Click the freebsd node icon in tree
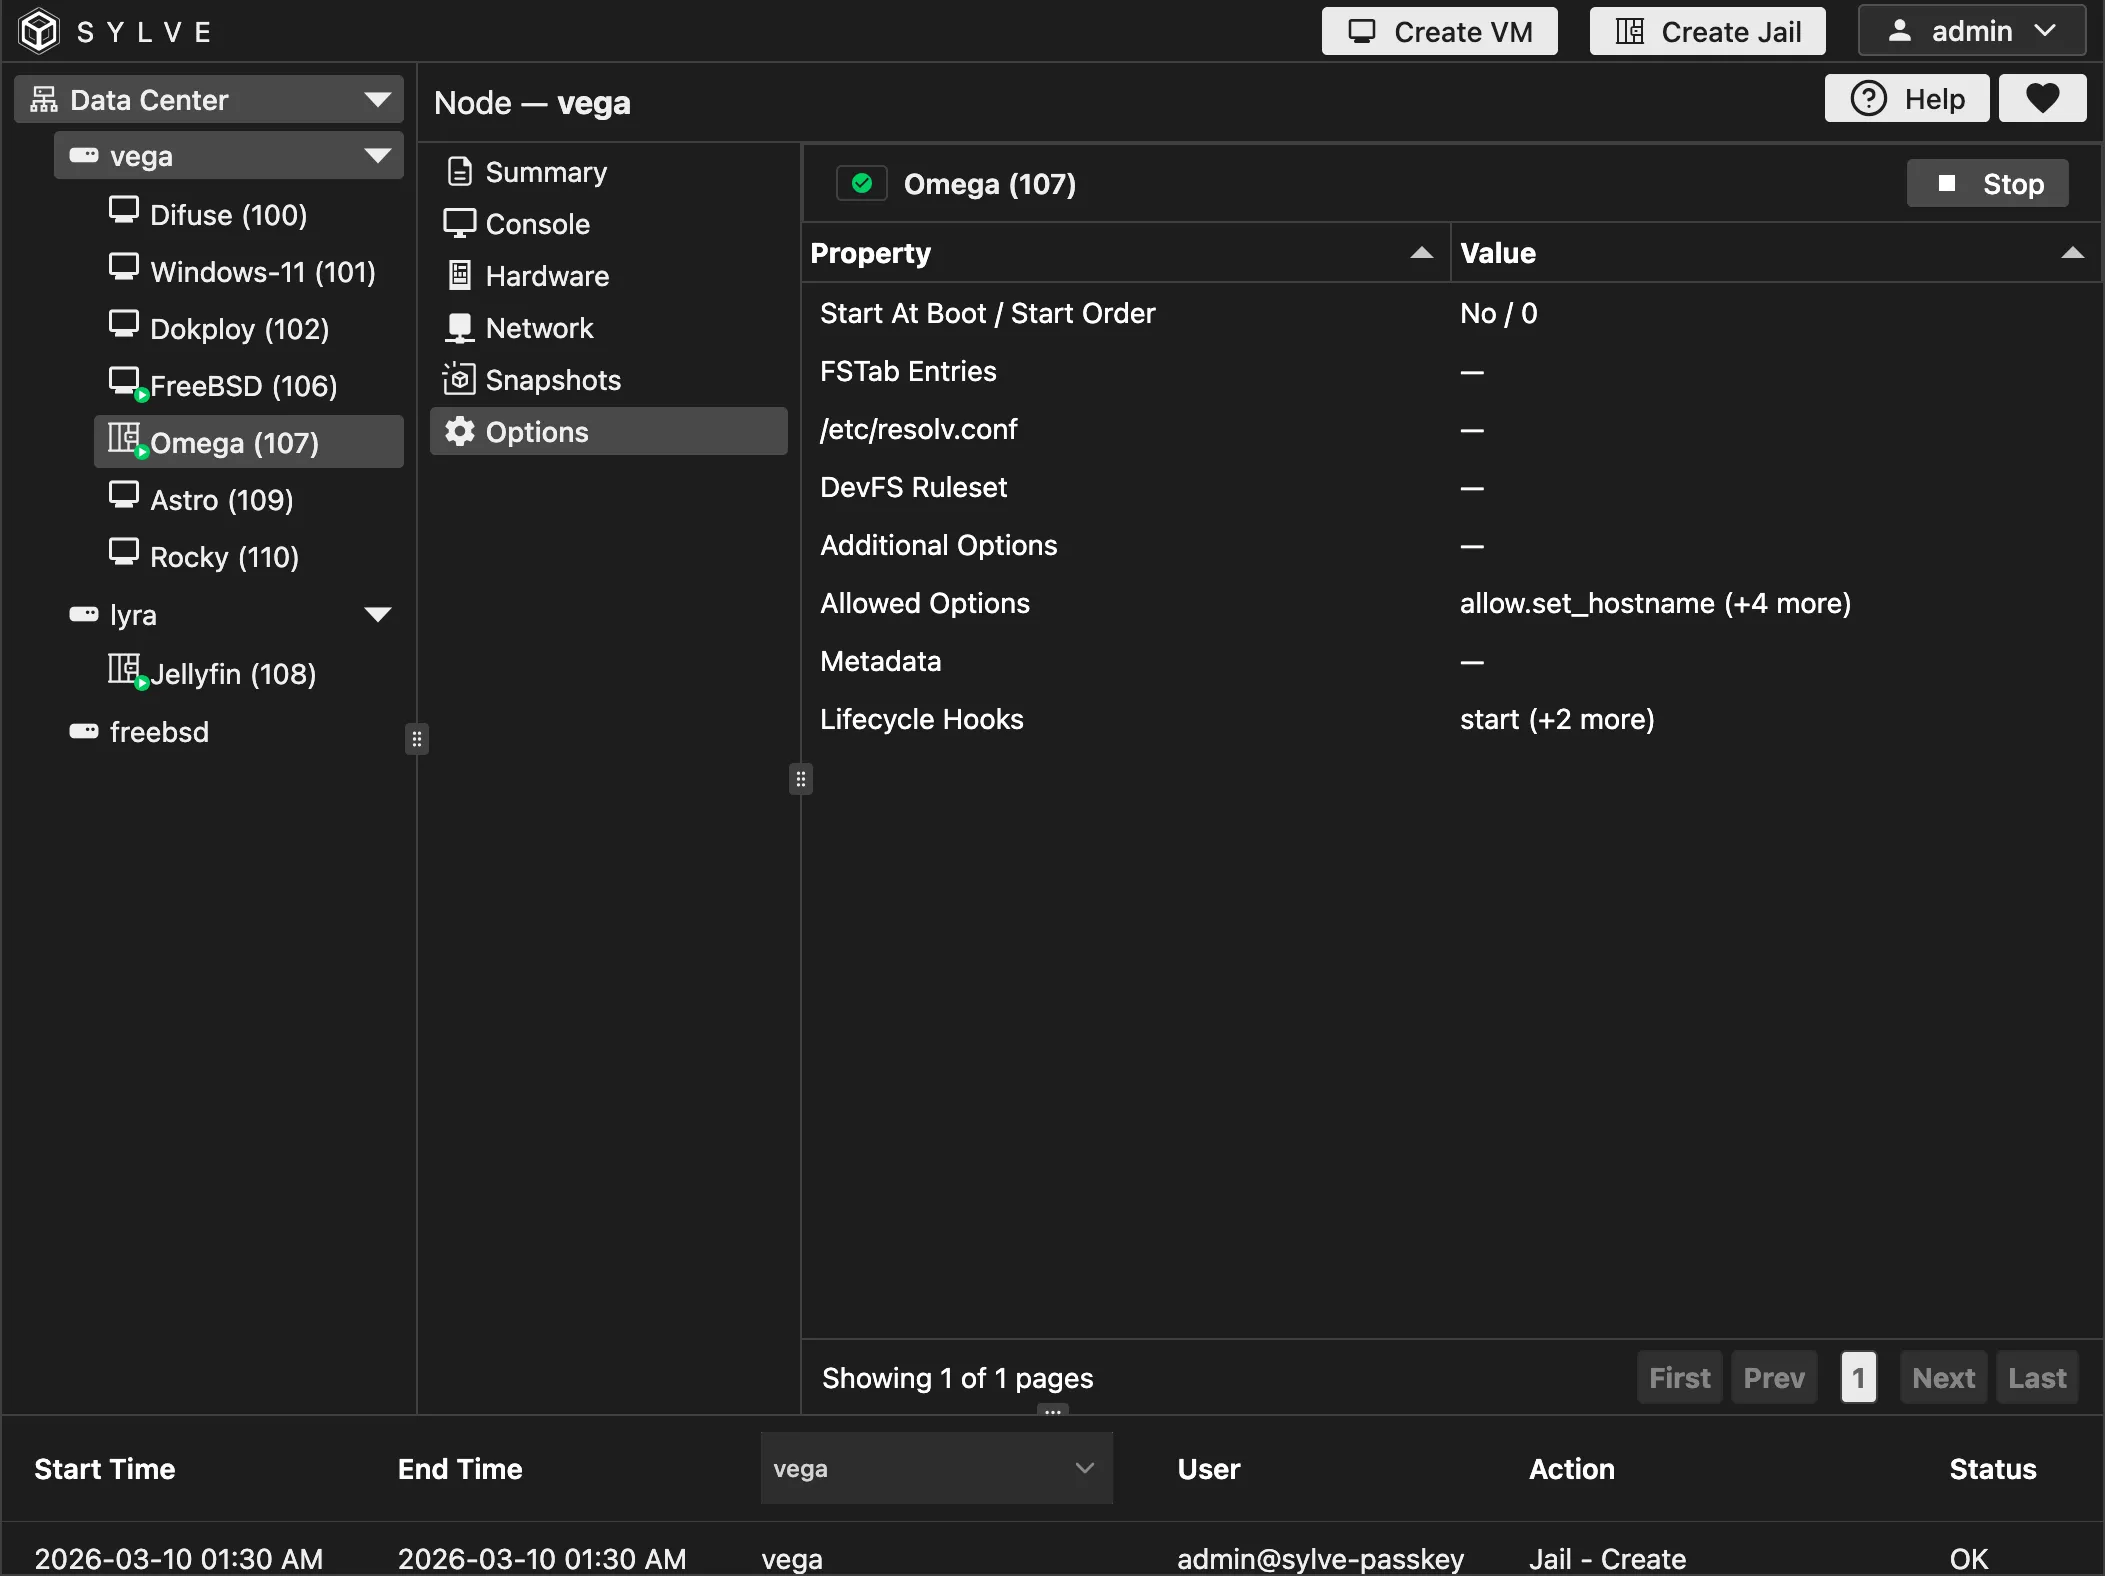The width and height of the screenshot is (2106, 1576). click(x=84, y=731)
